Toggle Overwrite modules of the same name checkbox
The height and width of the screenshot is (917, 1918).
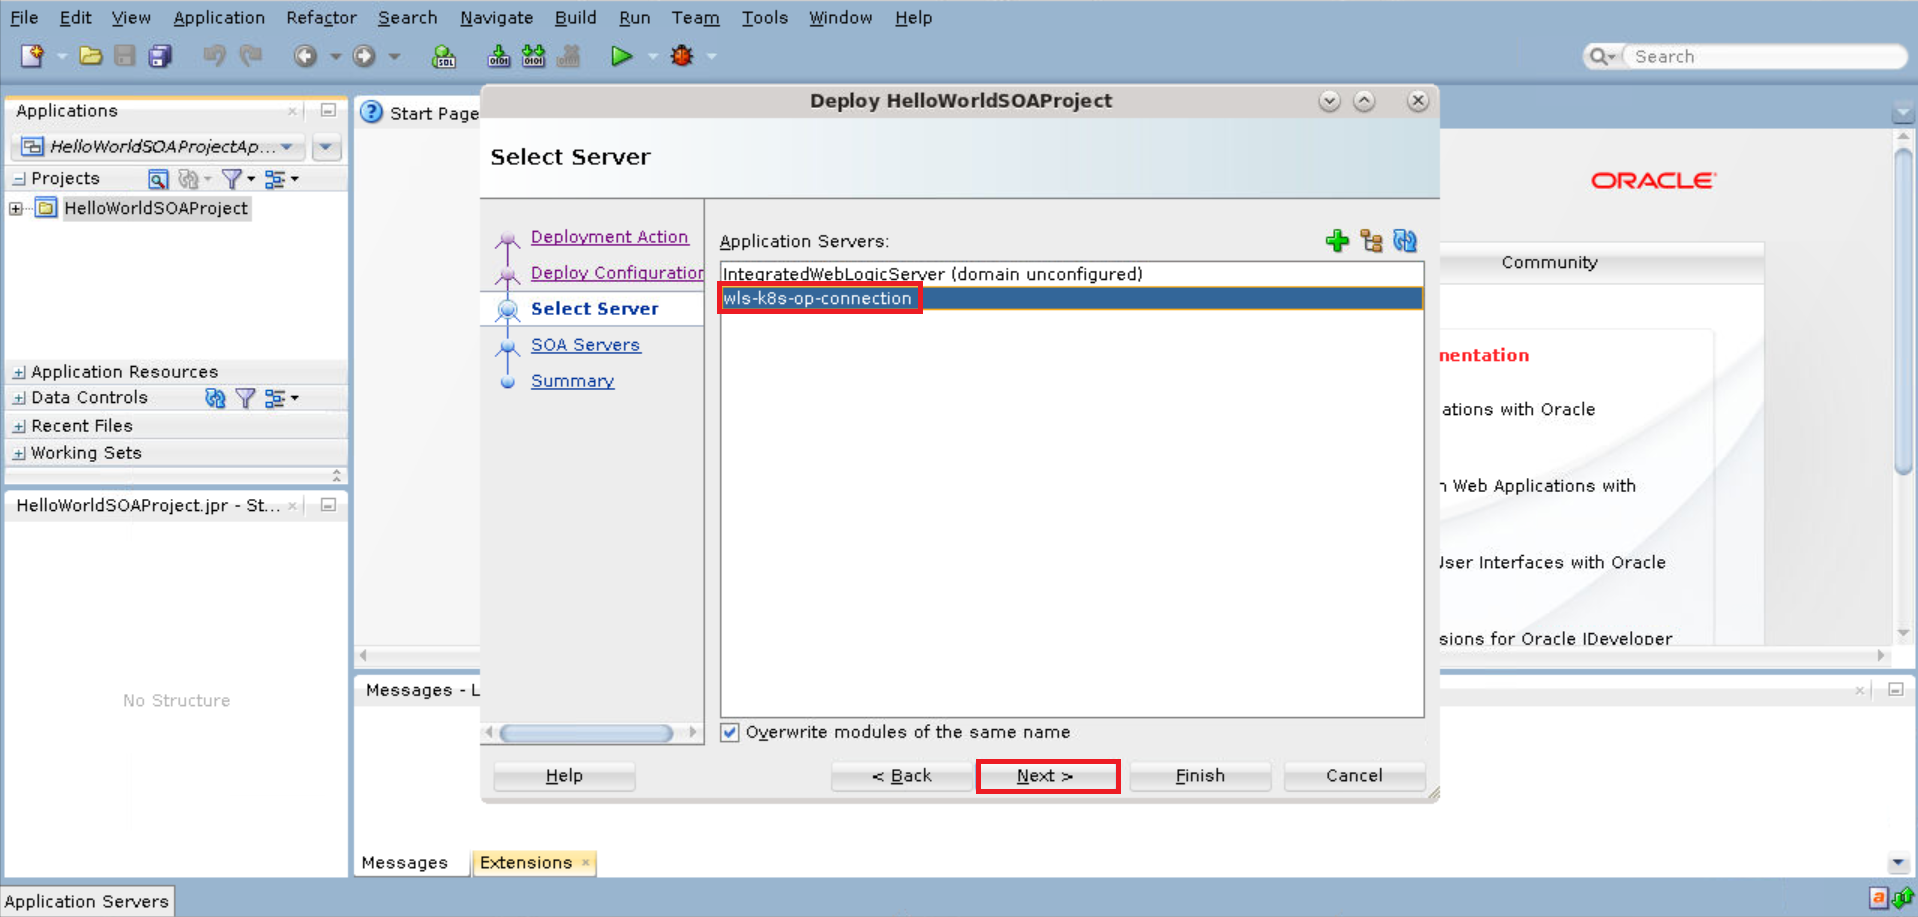click(730, 732)
